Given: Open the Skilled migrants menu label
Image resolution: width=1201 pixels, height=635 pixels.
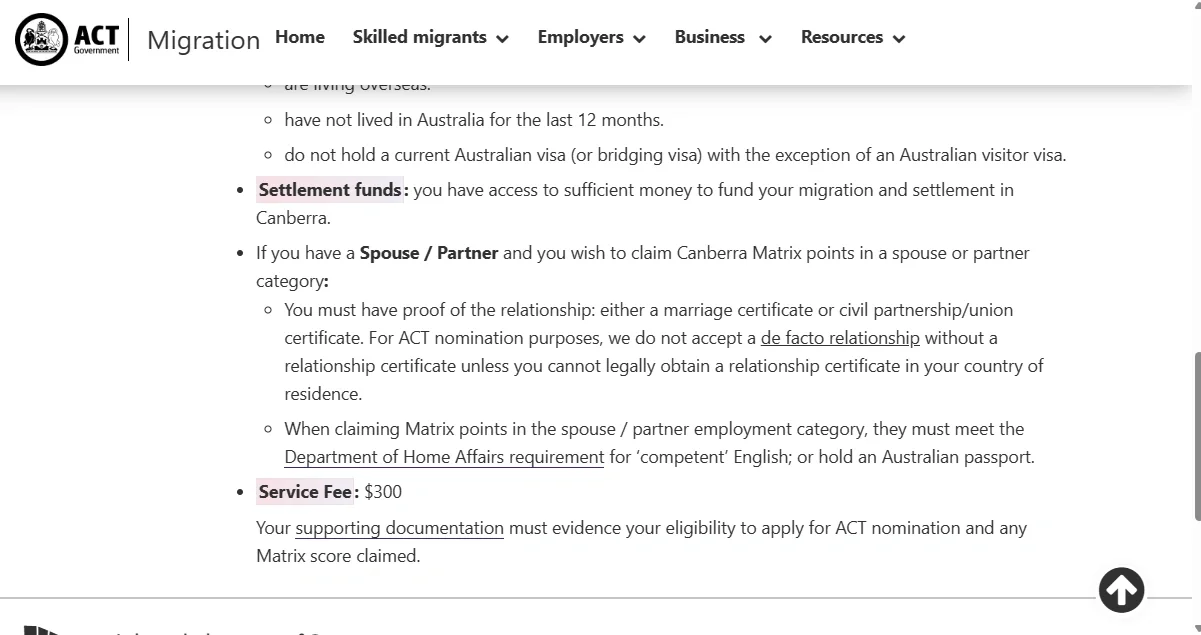Looking at the screenshot, I should click(x=420, y=37).
